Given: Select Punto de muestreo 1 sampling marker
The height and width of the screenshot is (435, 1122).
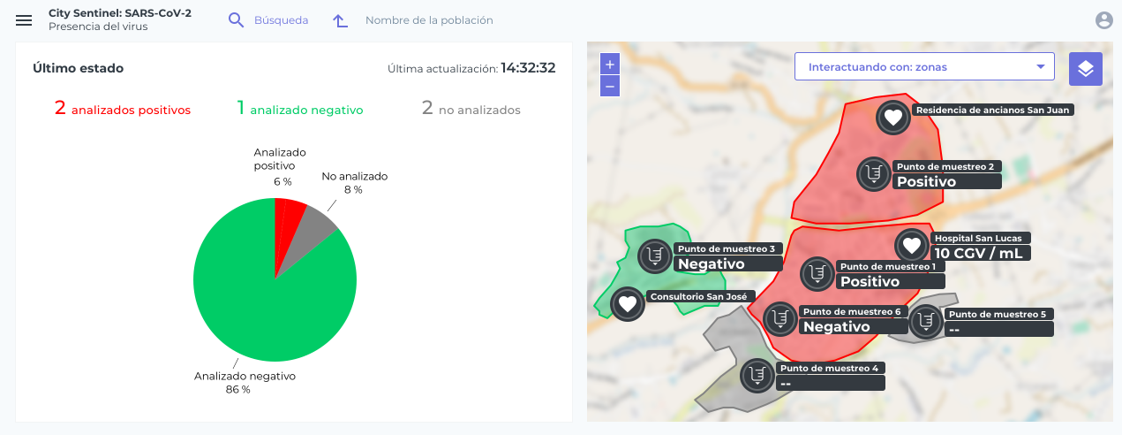Looking at the screenshot, I should pos(816,273).
